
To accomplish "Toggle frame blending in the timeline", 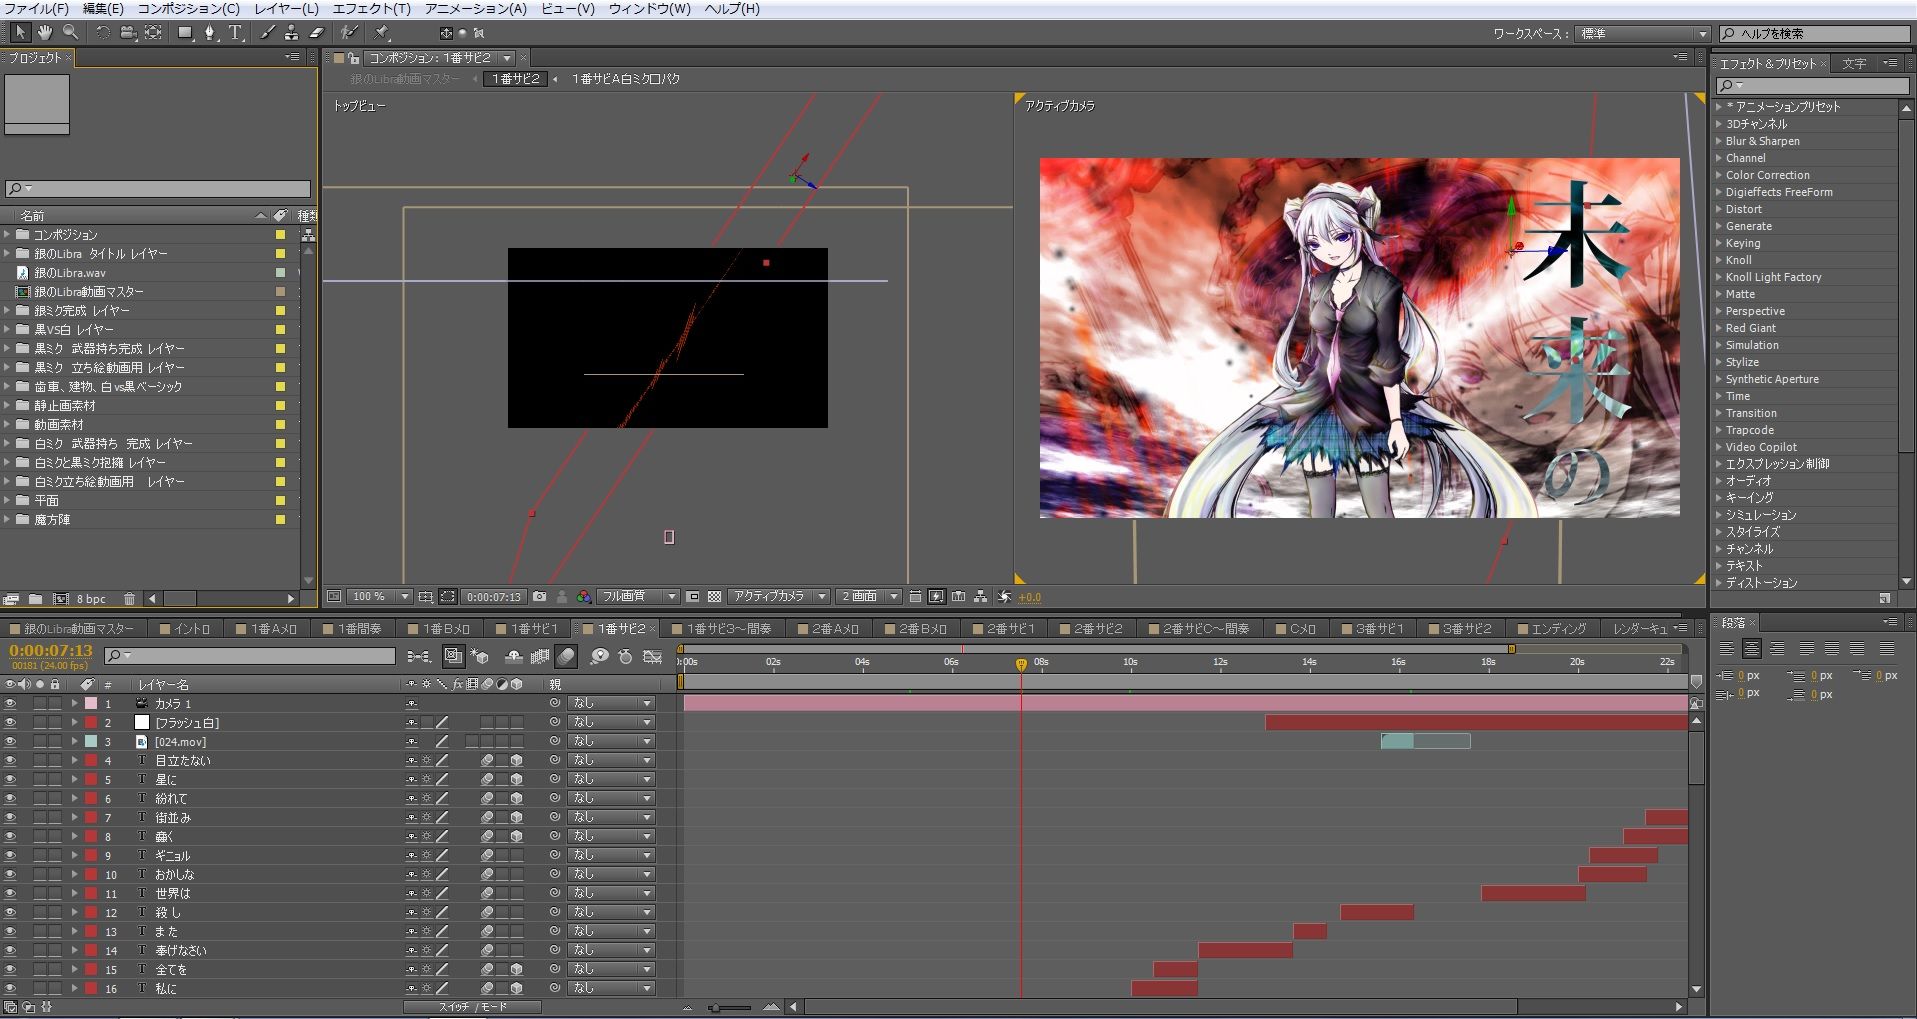I will 540,657.
